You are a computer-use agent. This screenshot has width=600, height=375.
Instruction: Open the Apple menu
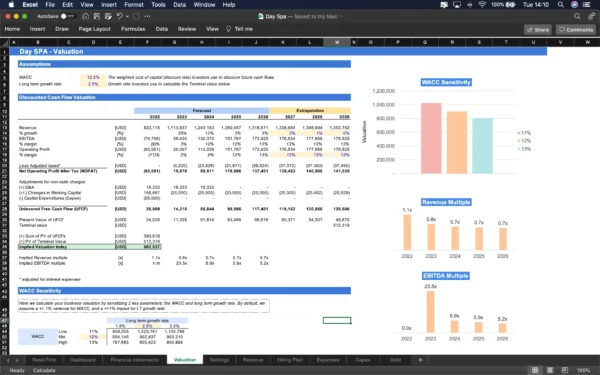tap(11, 5)
